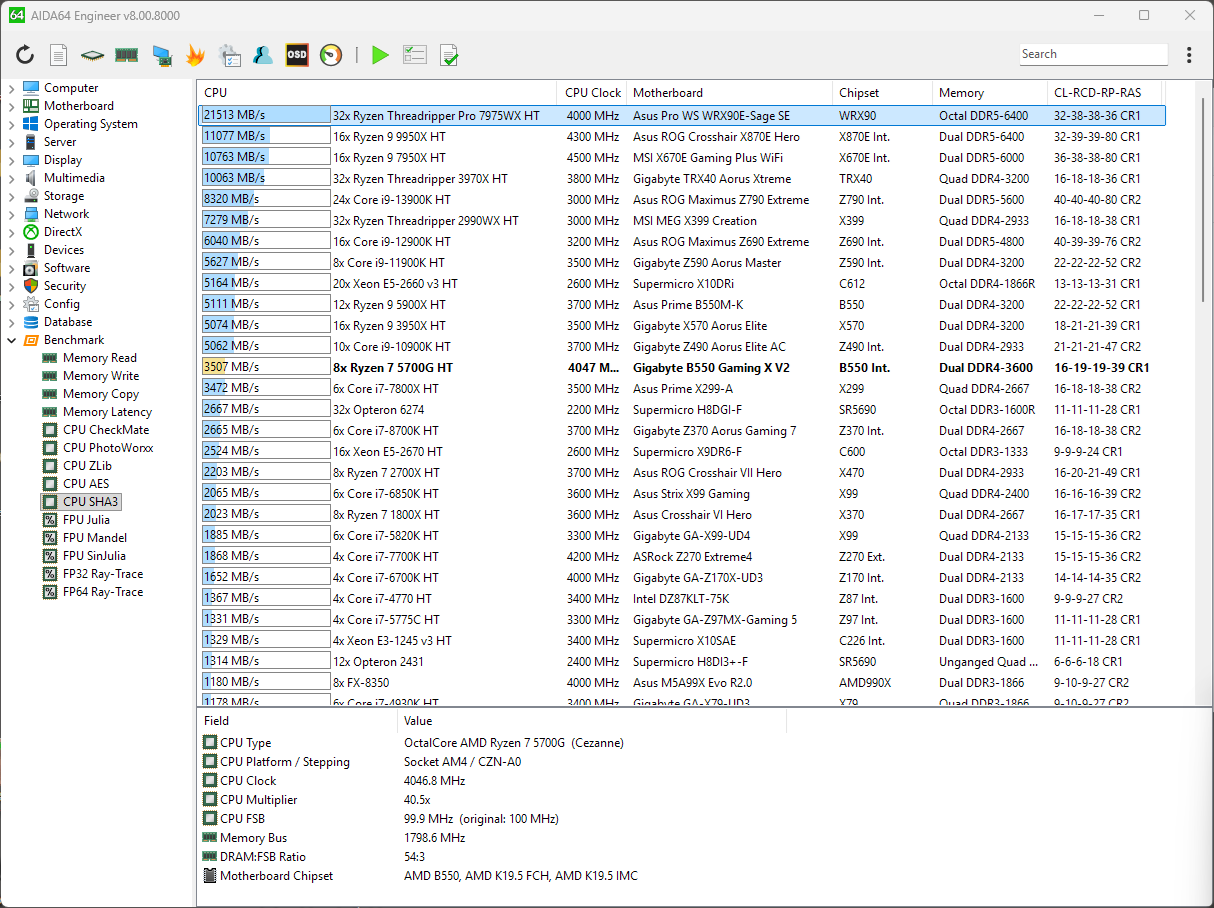Click into the Search input field

pos(1094,54)
